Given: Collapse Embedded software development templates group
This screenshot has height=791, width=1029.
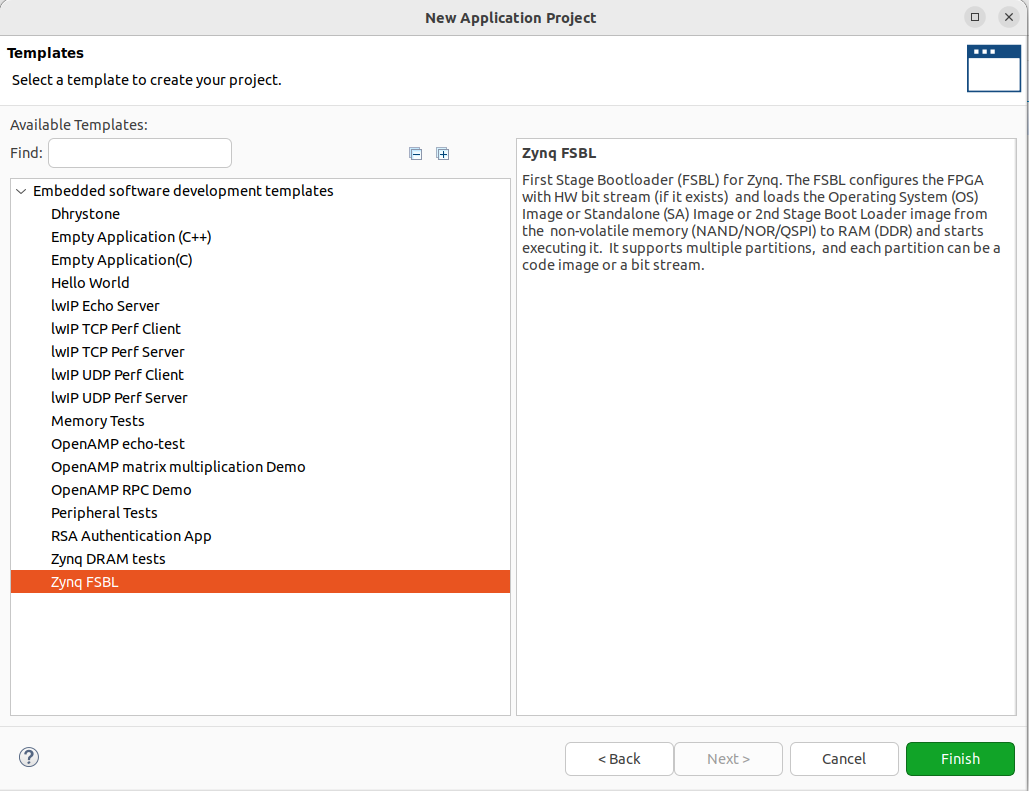Looking at the screenshot, I should click(21, 191).
